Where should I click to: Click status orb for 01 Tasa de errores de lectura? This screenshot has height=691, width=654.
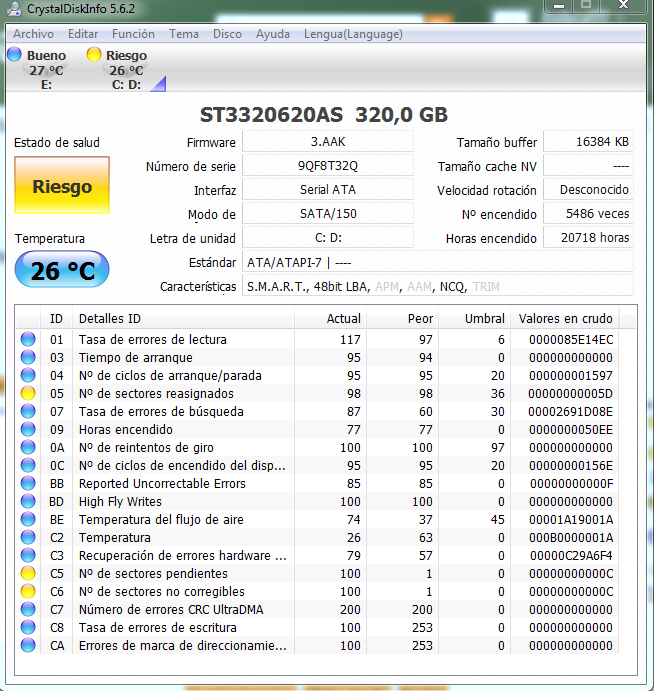click(x=28, y=339)
